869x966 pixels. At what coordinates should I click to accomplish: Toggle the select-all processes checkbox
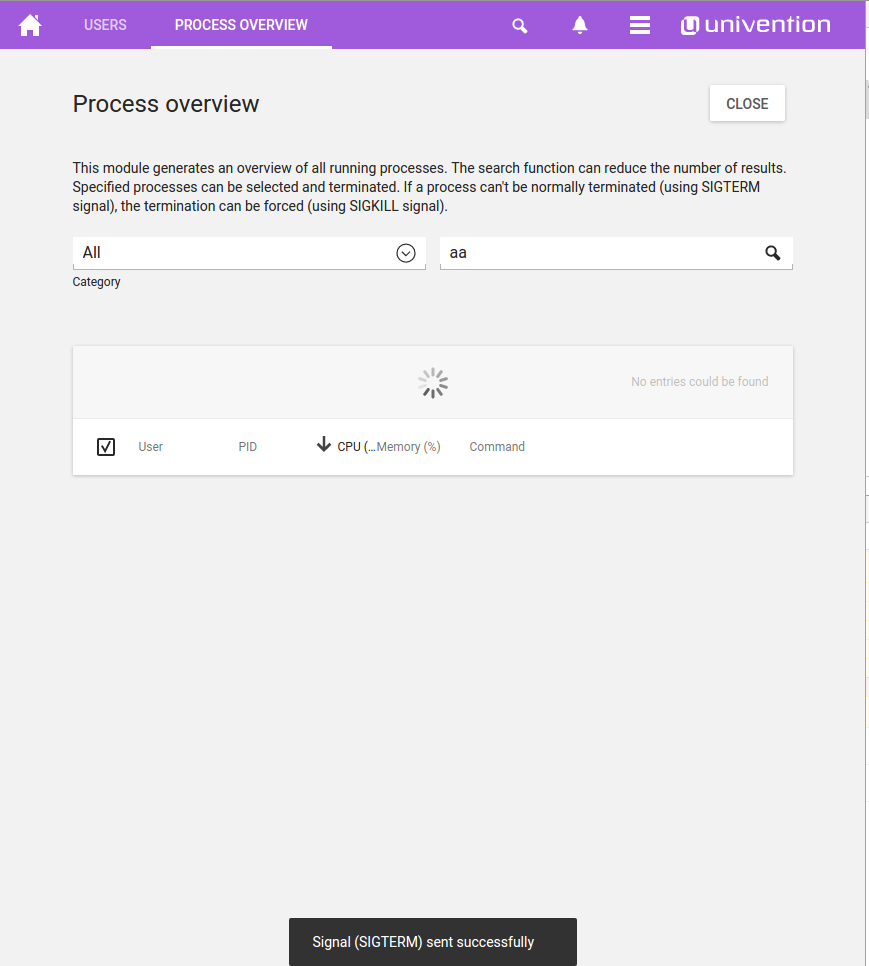(x=106, y=447)
